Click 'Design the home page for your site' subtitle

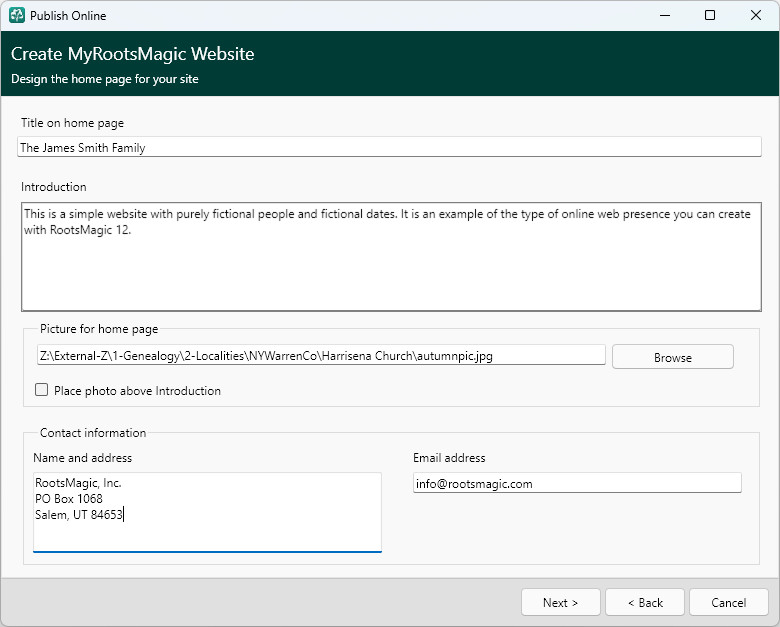[104, 79]
